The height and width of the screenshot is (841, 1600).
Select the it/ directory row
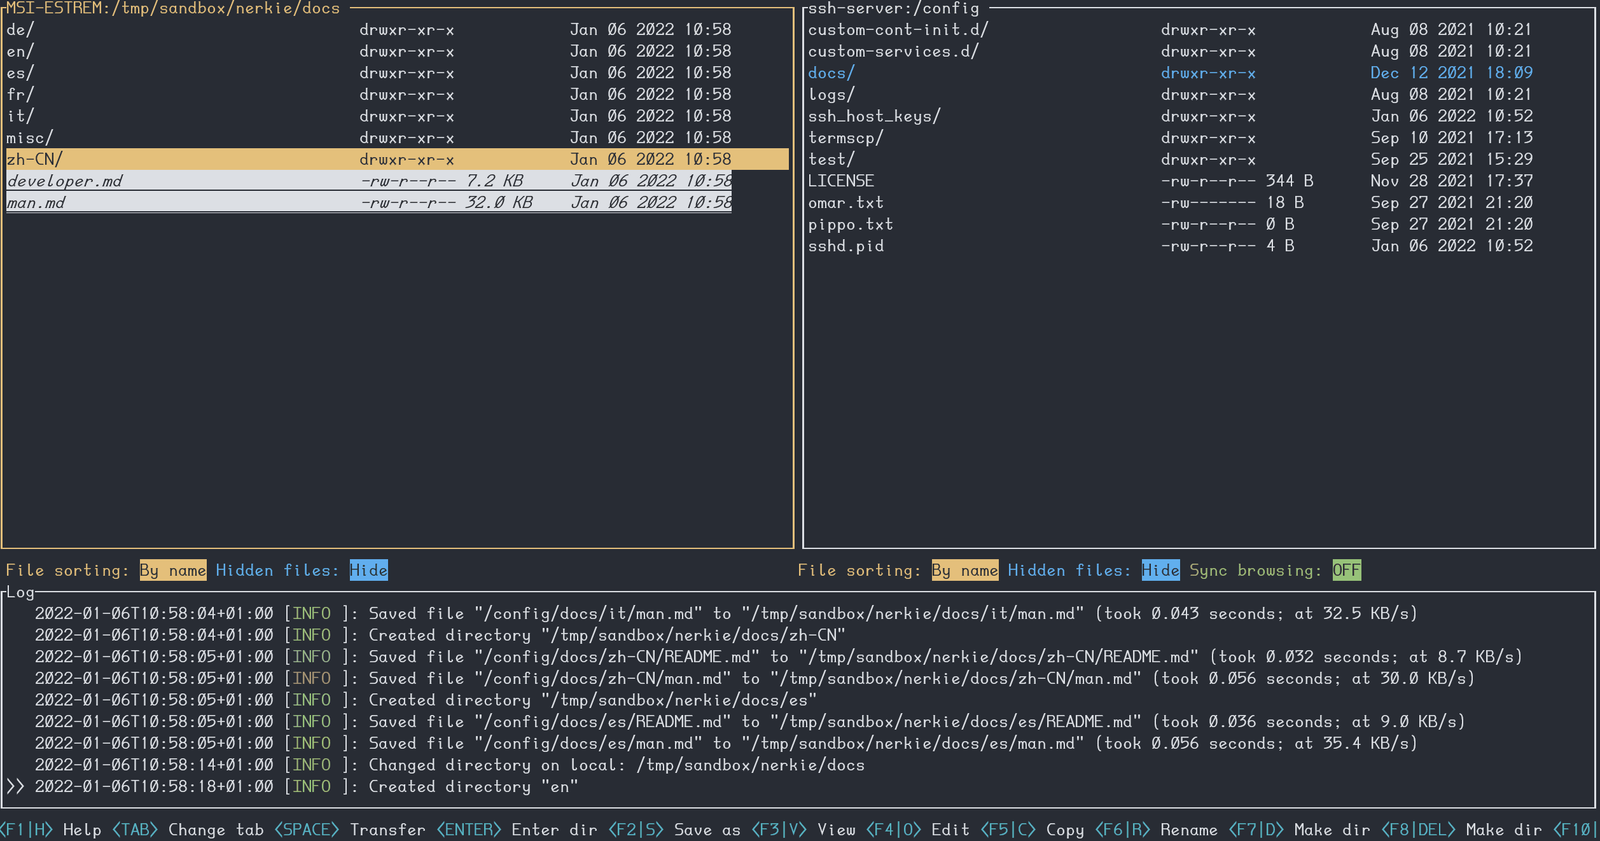coord(397,116)
